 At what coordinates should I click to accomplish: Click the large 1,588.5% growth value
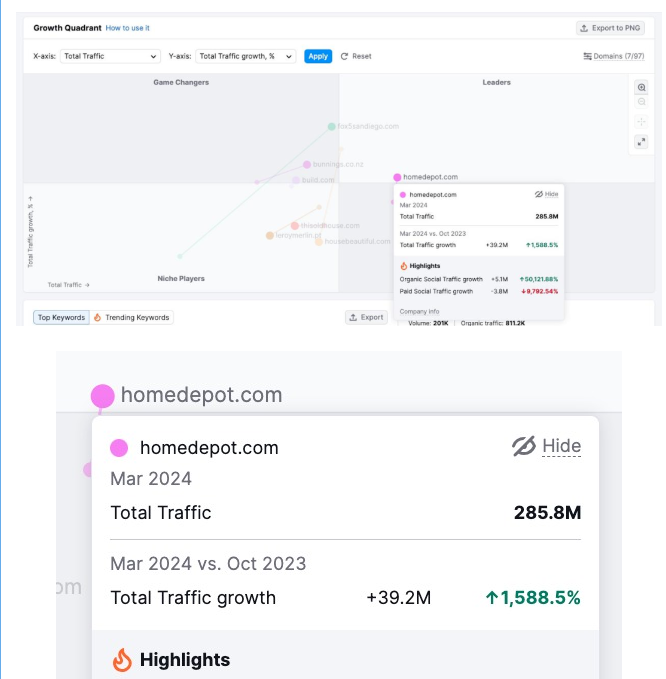click(533, 598)
